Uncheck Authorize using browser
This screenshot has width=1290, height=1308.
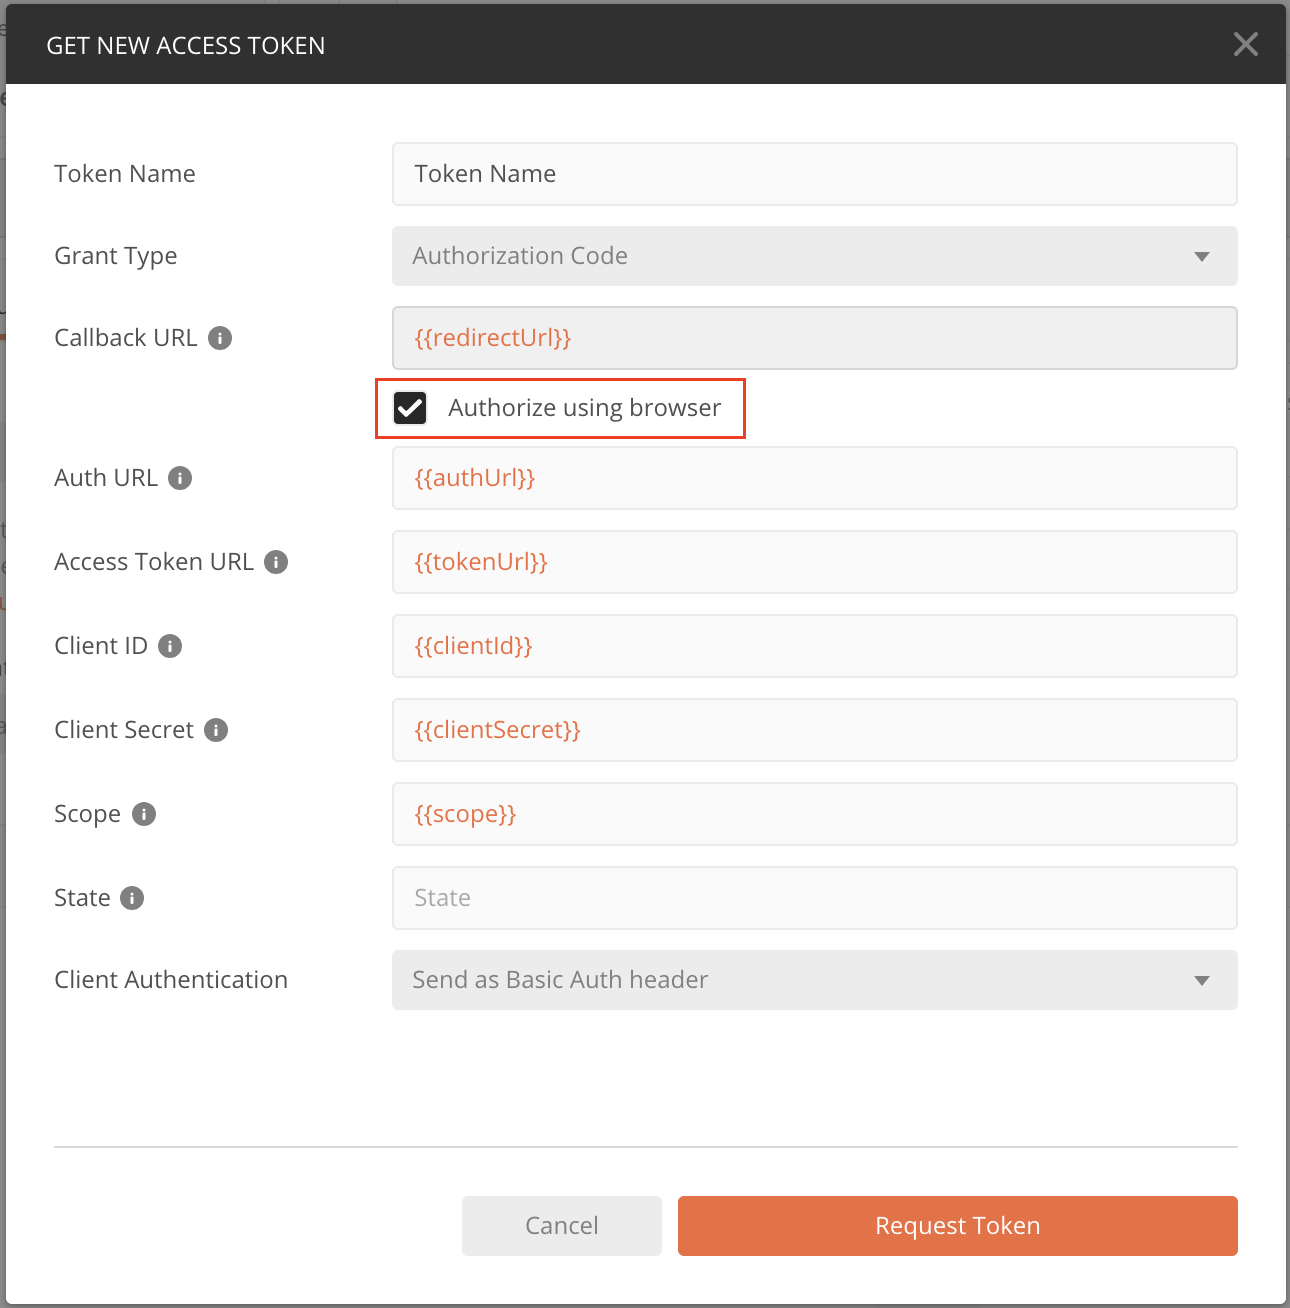click(x=409, y=408)
